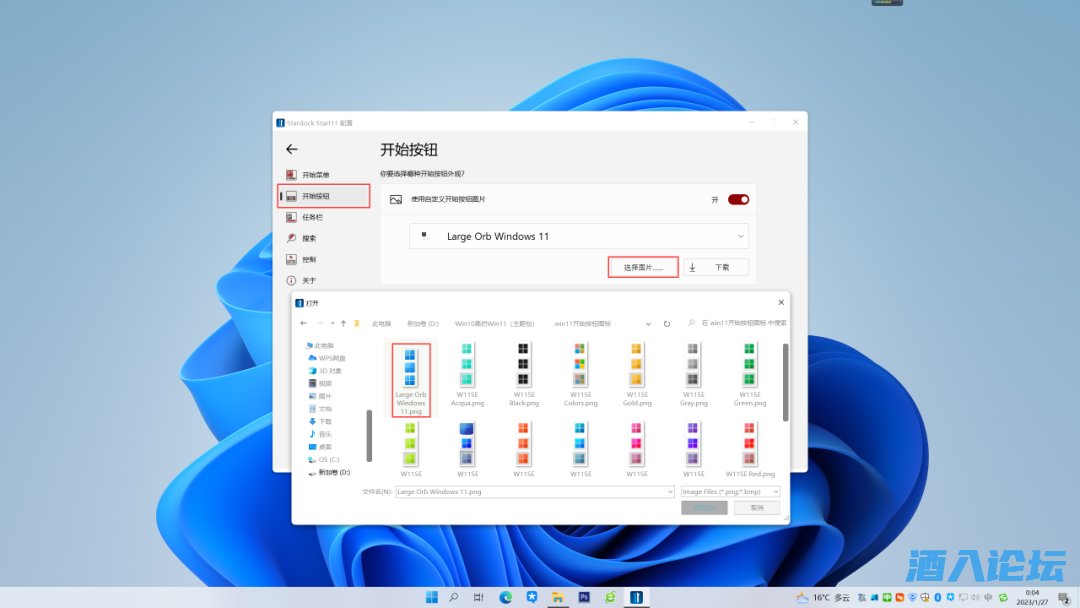Image resolution: width=1080 pixels, height=608 pixels.
Task: Click 新加卷 (D:) in the address breadcrumb
Action: point(422,324)
